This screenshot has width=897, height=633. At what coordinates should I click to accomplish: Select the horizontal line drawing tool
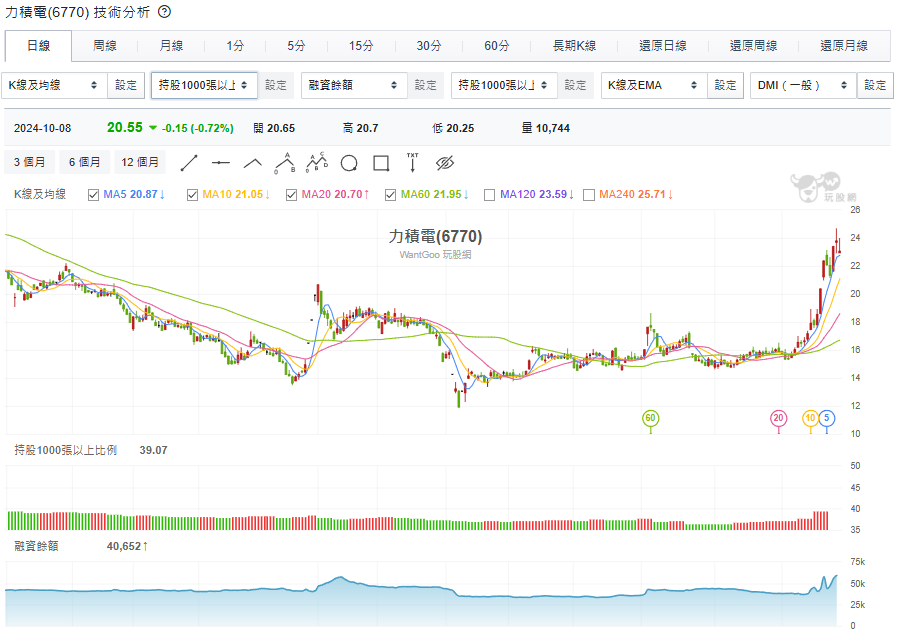coord(220,162)
